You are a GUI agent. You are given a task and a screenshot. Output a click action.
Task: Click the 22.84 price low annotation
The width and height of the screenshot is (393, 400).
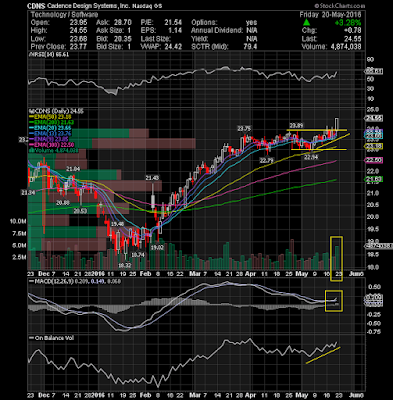pos(311,157)
